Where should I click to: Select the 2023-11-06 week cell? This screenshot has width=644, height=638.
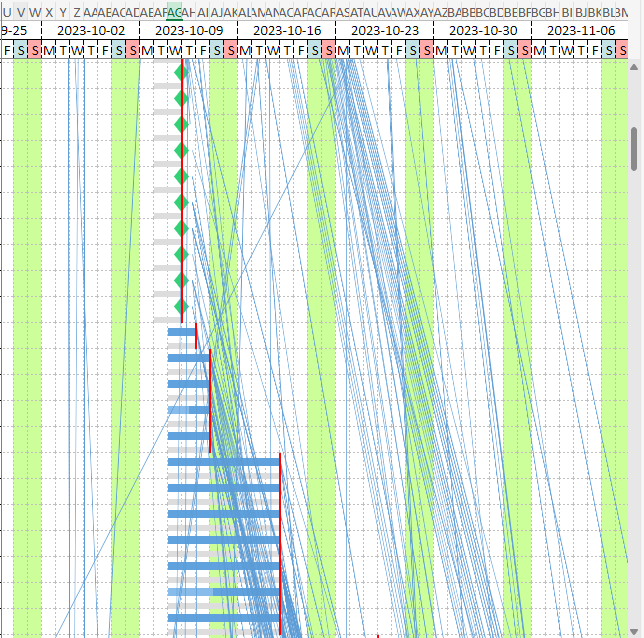point(580,30)
